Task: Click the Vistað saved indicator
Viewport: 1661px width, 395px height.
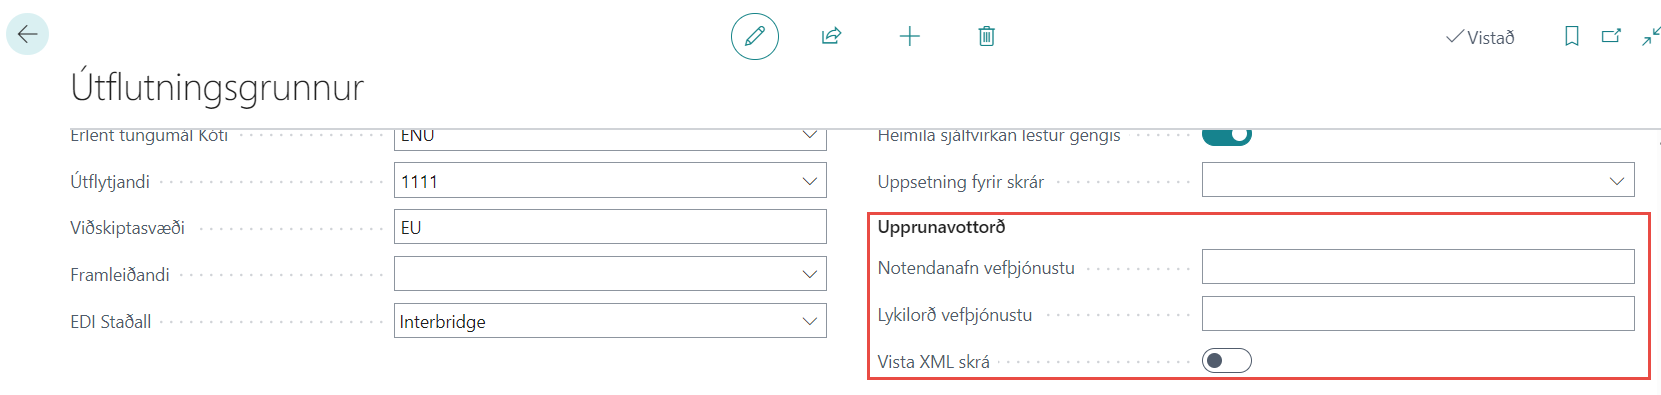Action: click(x=1480, y=37)
